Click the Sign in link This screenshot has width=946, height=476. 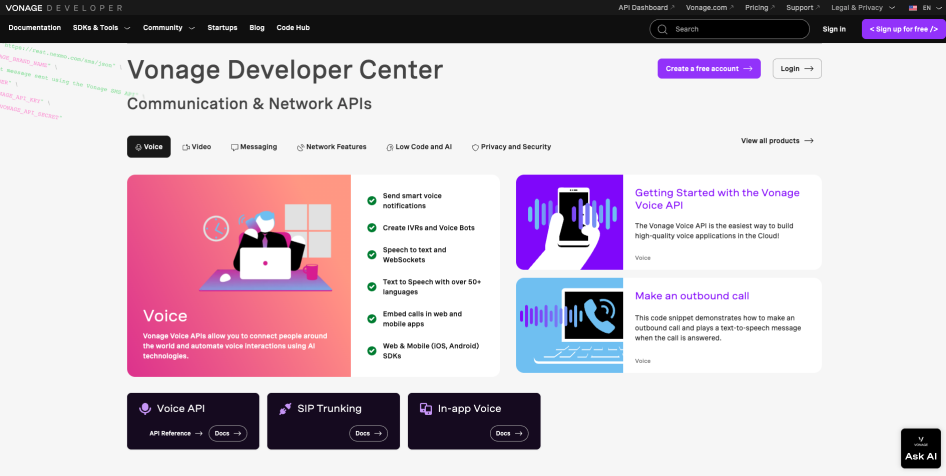(834, 29)
